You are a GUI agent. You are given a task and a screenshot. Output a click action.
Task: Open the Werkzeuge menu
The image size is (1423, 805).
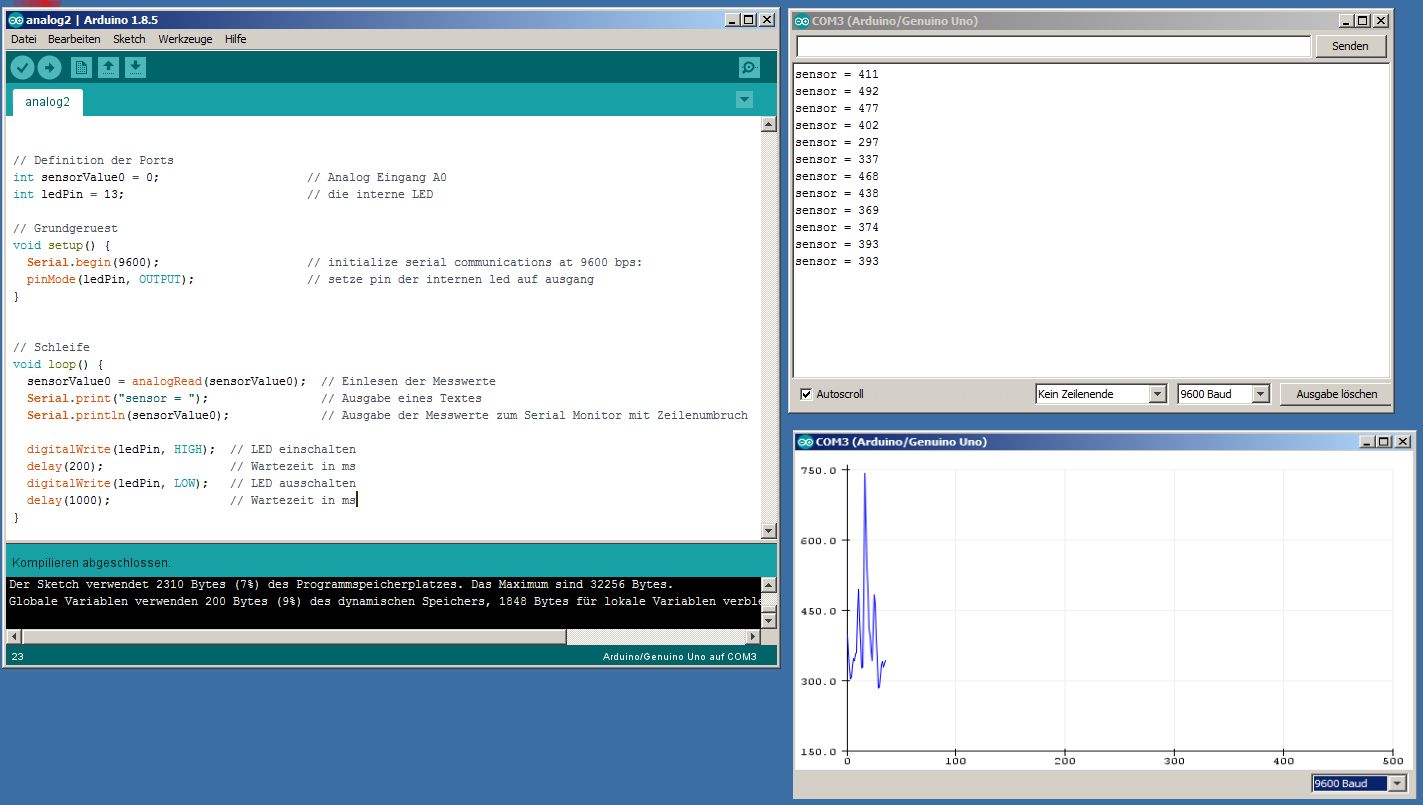click(185, 39)
